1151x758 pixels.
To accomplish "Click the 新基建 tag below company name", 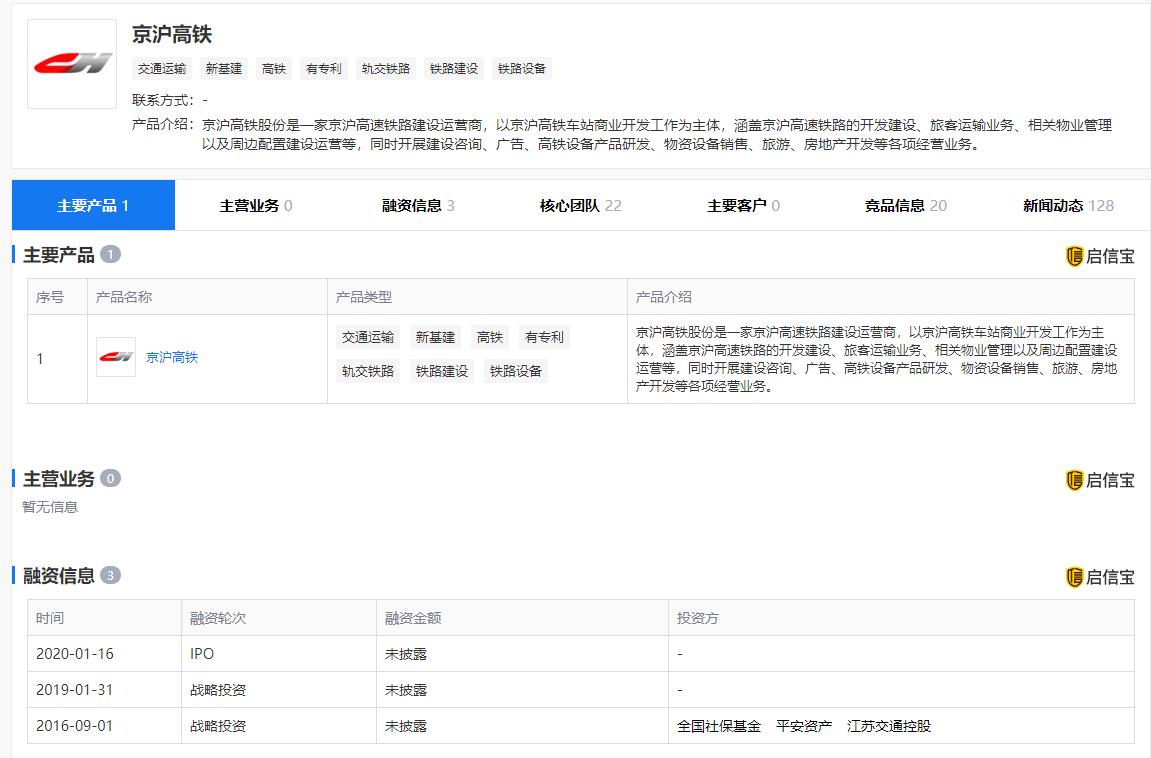I will point(224,68).
